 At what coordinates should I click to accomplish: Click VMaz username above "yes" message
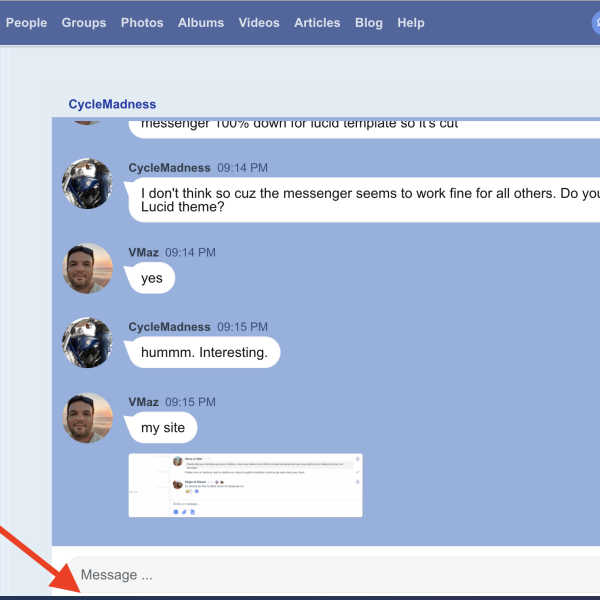point(143,252)
